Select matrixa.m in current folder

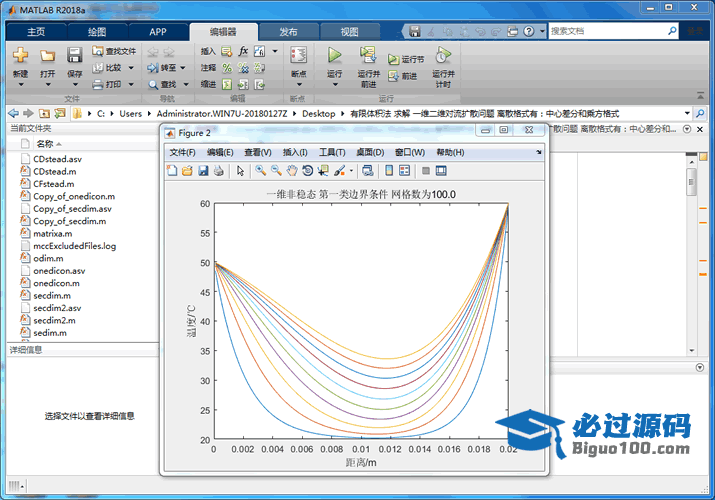(x=52, y=233)
